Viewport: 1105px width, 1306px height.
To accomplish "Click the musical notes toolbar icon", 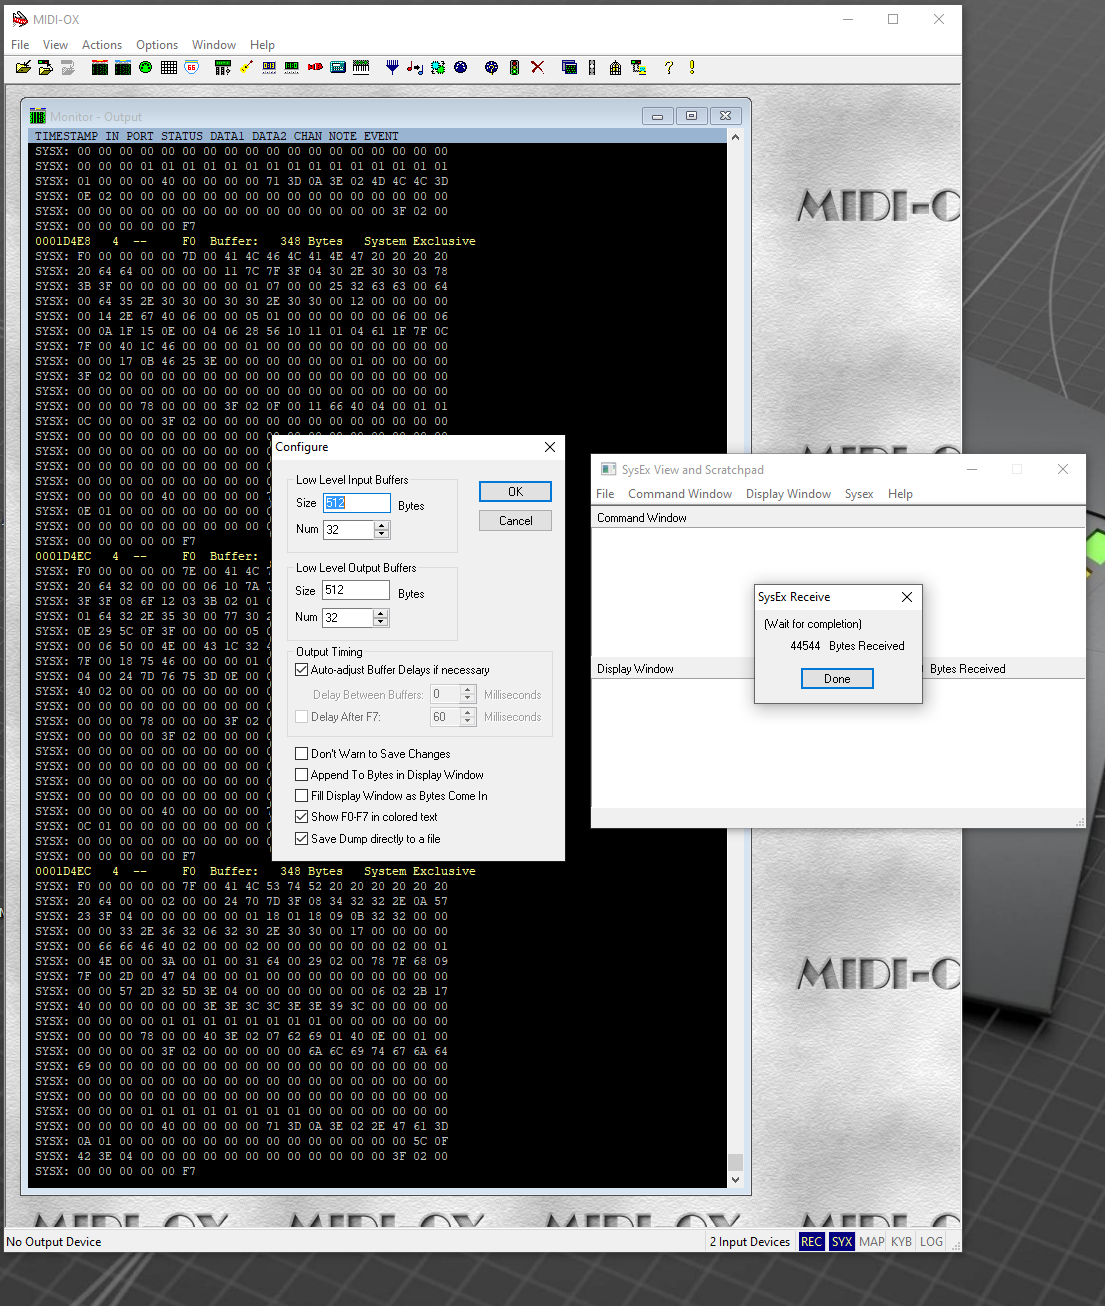I will pos(415,68).
